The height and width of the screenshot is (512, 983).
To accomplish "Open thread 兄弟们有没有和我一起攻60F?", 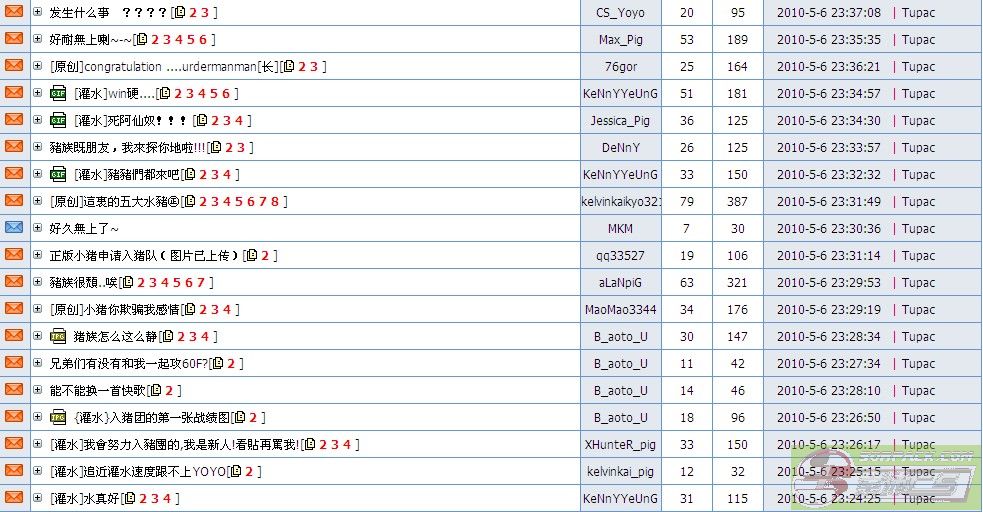I will tap(128, 363).
